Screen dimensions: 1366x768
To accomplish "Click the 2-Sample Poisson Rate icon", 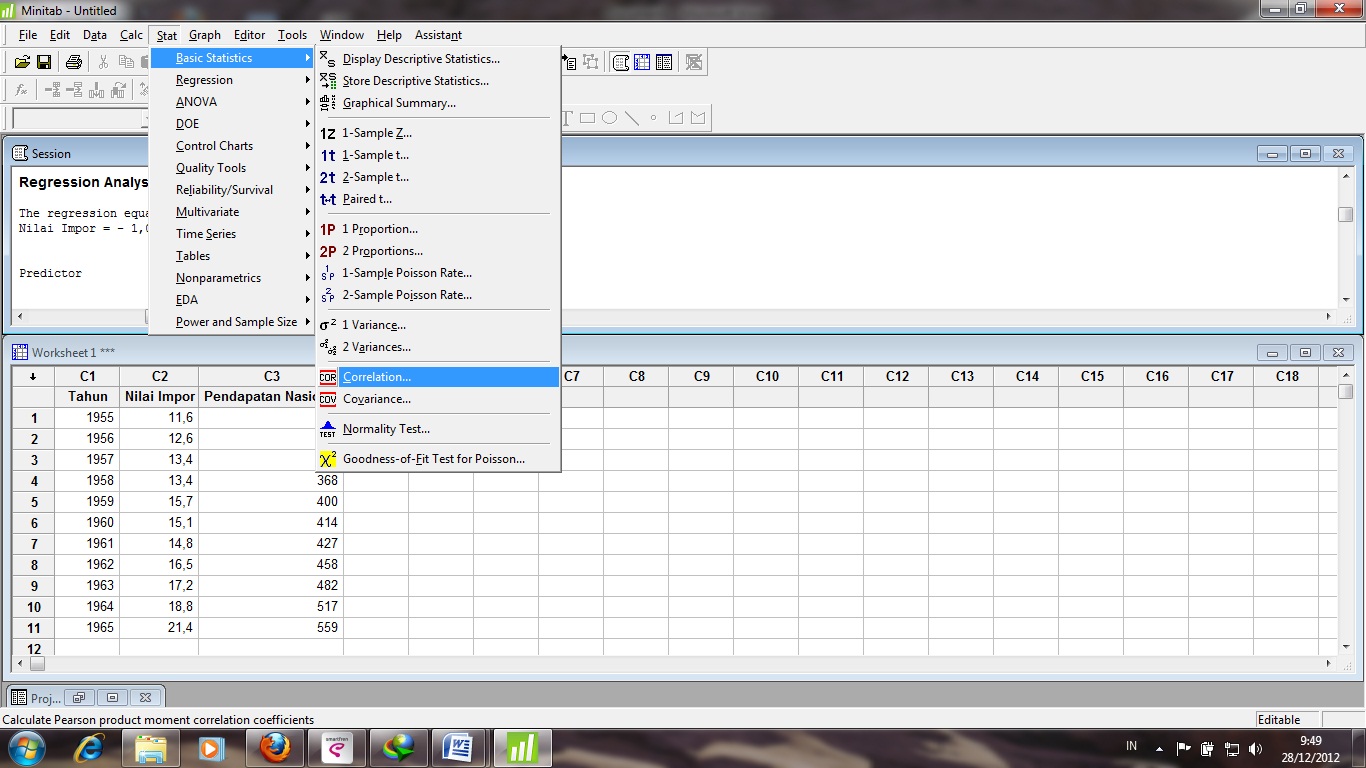I will coord(328,295).
